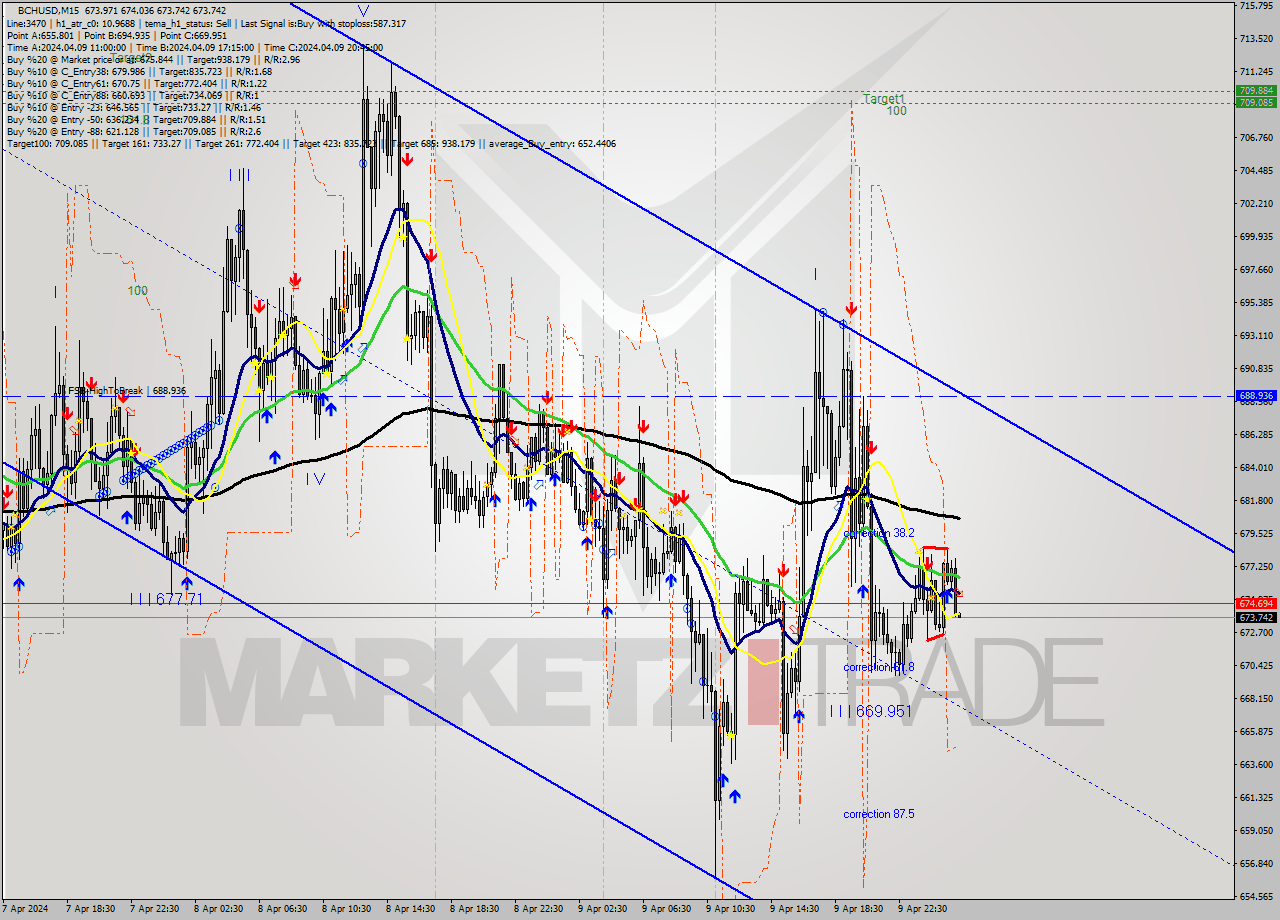
Task: Click the current price tag 673.742
Action: 1256,617
